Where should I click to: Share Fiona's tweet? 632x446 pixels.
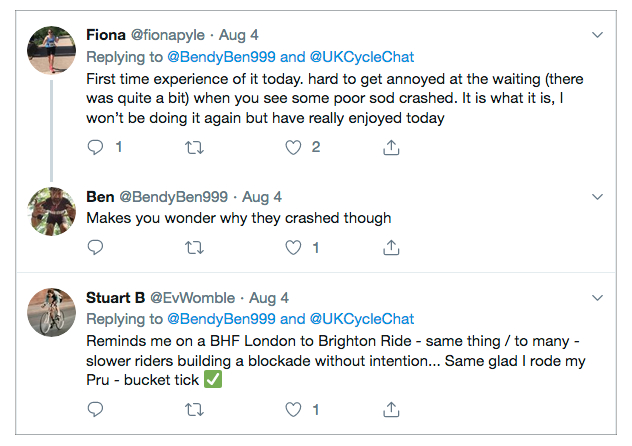pos(392,147)
